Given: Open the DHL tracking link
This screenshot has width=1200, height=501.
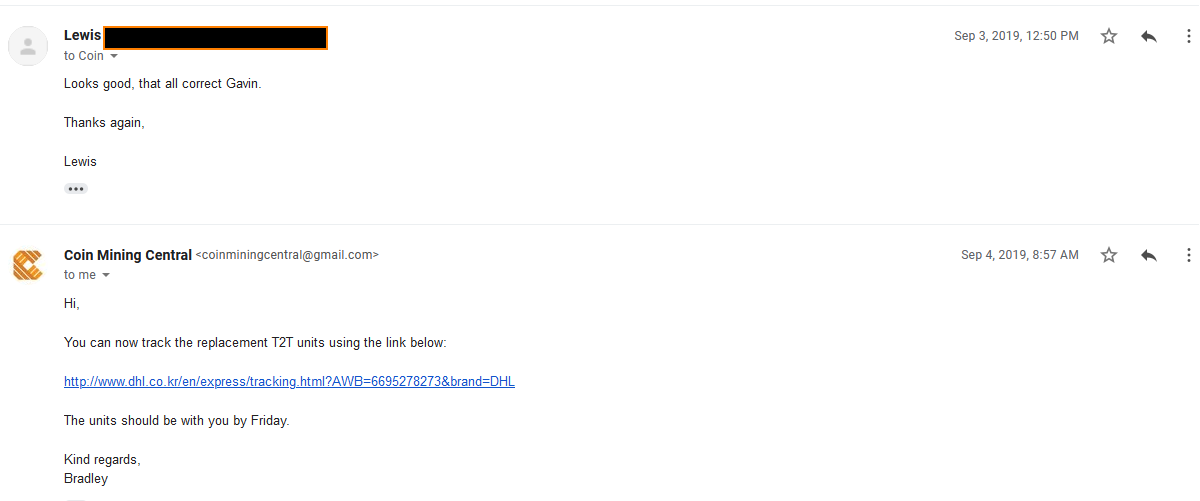Looking at the screenshot, I should [x=289, y=381].
